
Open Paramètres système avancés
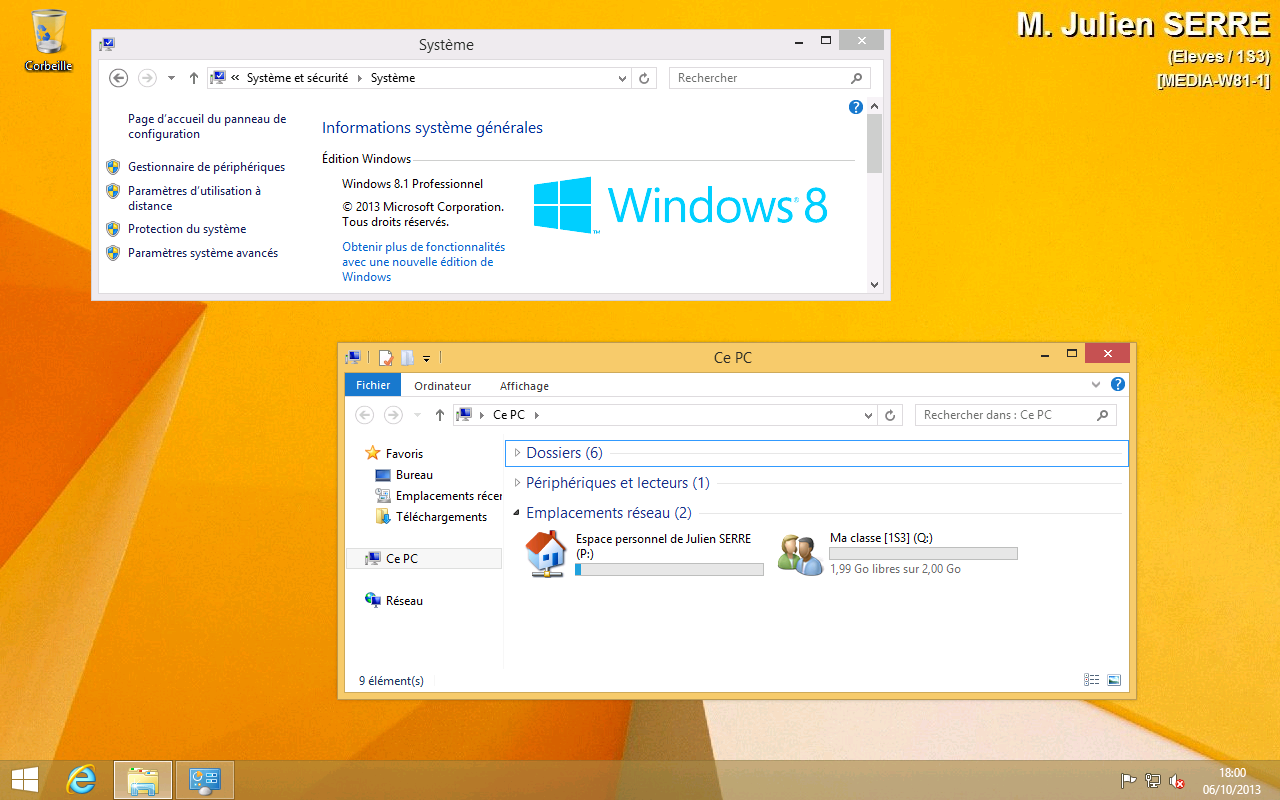click(x=203, y=253)
